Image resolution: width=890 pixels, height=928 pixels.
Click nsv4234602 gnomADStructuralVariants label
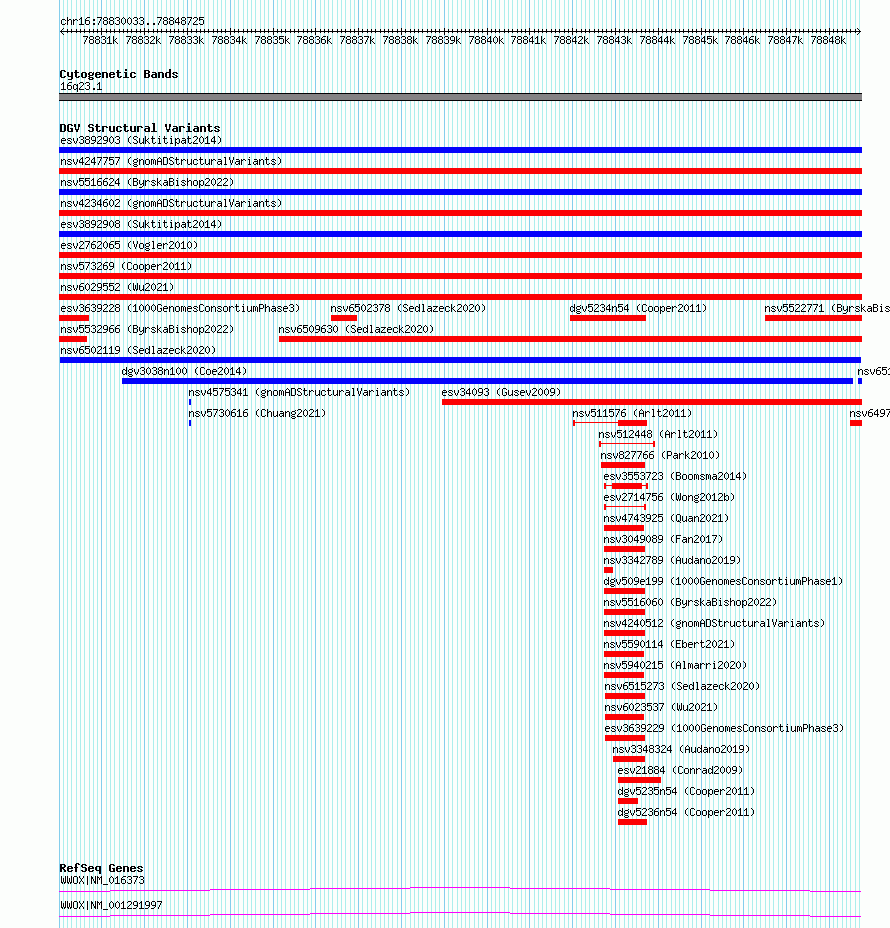(x=171, y=203)
